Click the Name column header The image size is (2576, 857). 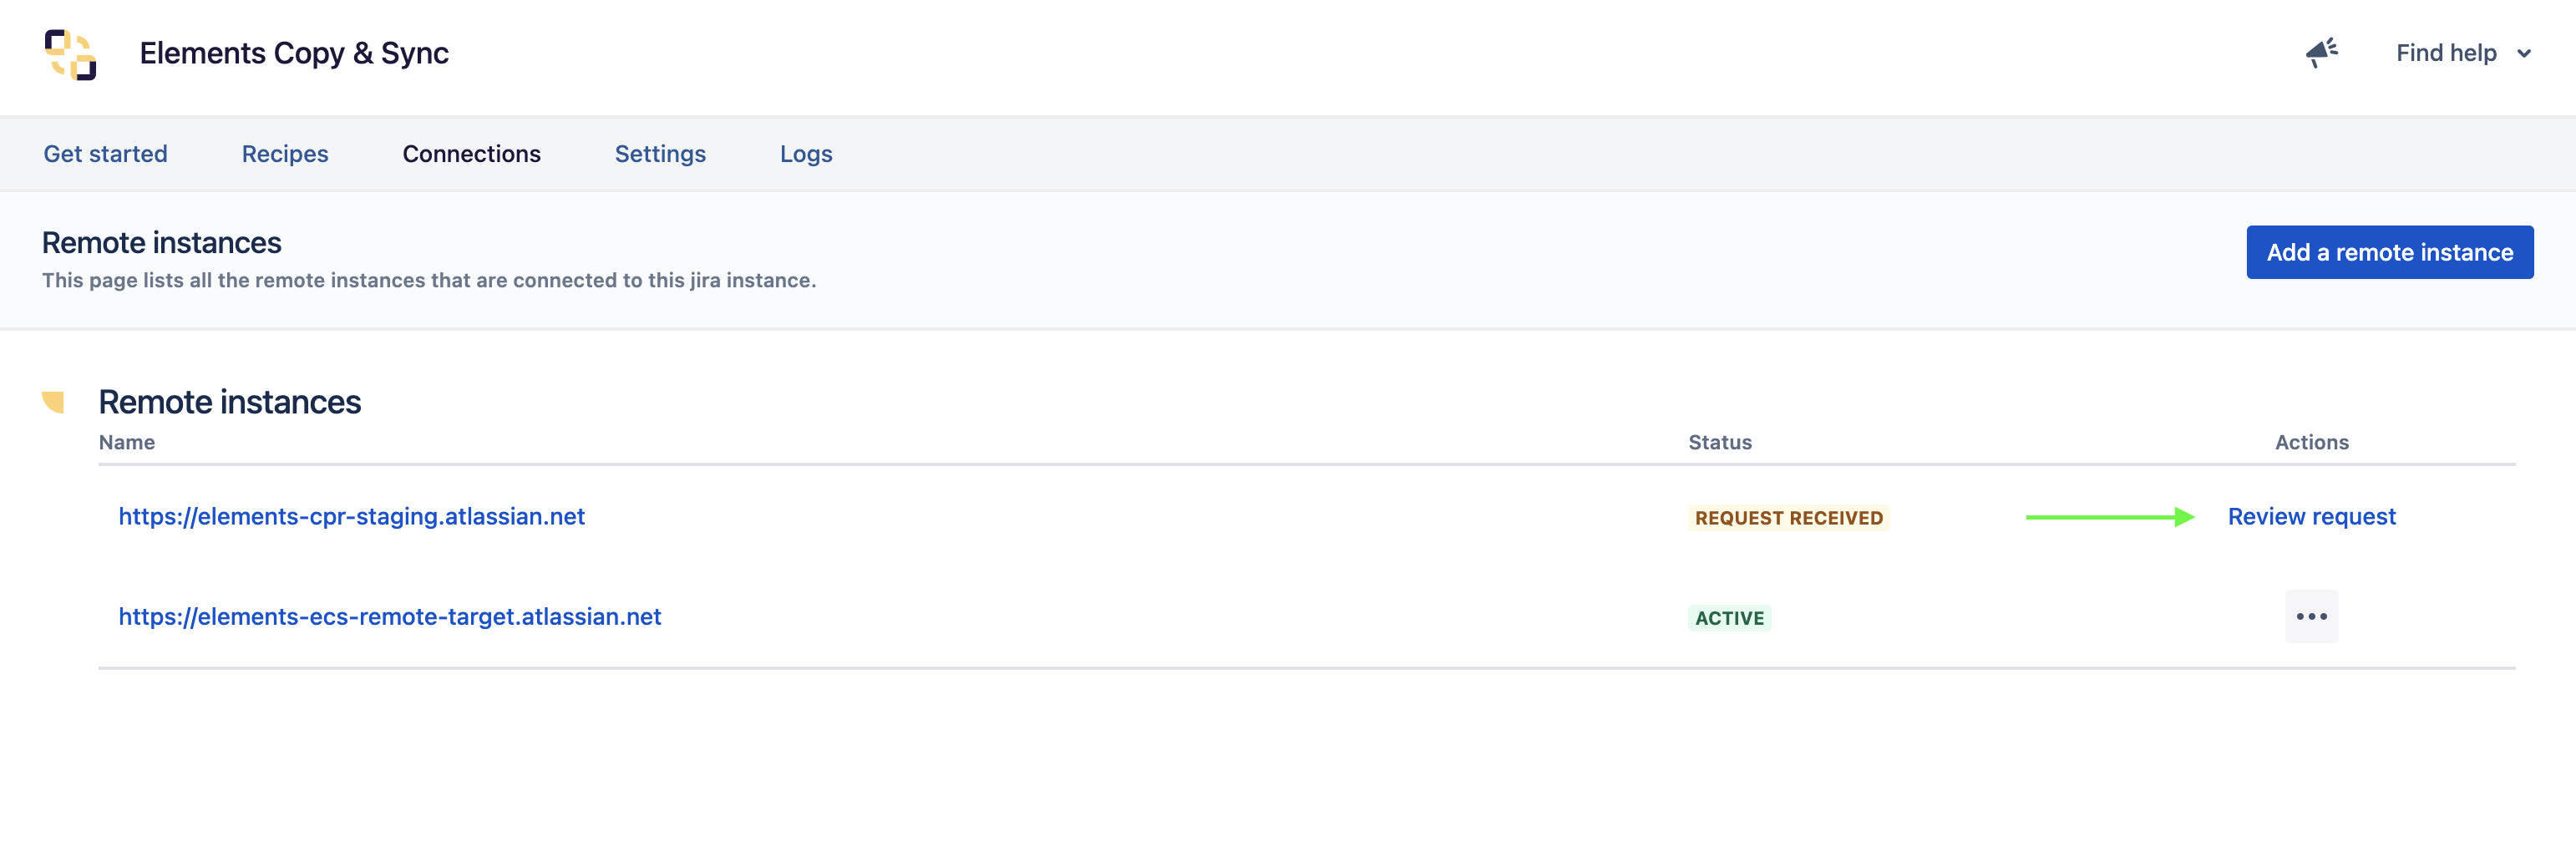(x=127, y=442)
